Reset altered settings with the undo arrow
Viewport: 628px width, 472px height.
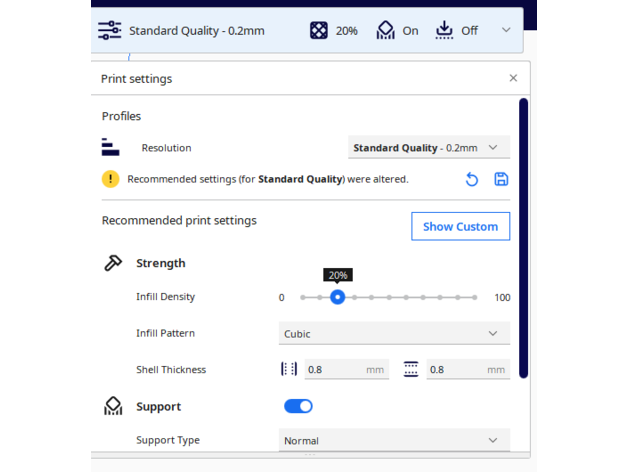(472, 180)
